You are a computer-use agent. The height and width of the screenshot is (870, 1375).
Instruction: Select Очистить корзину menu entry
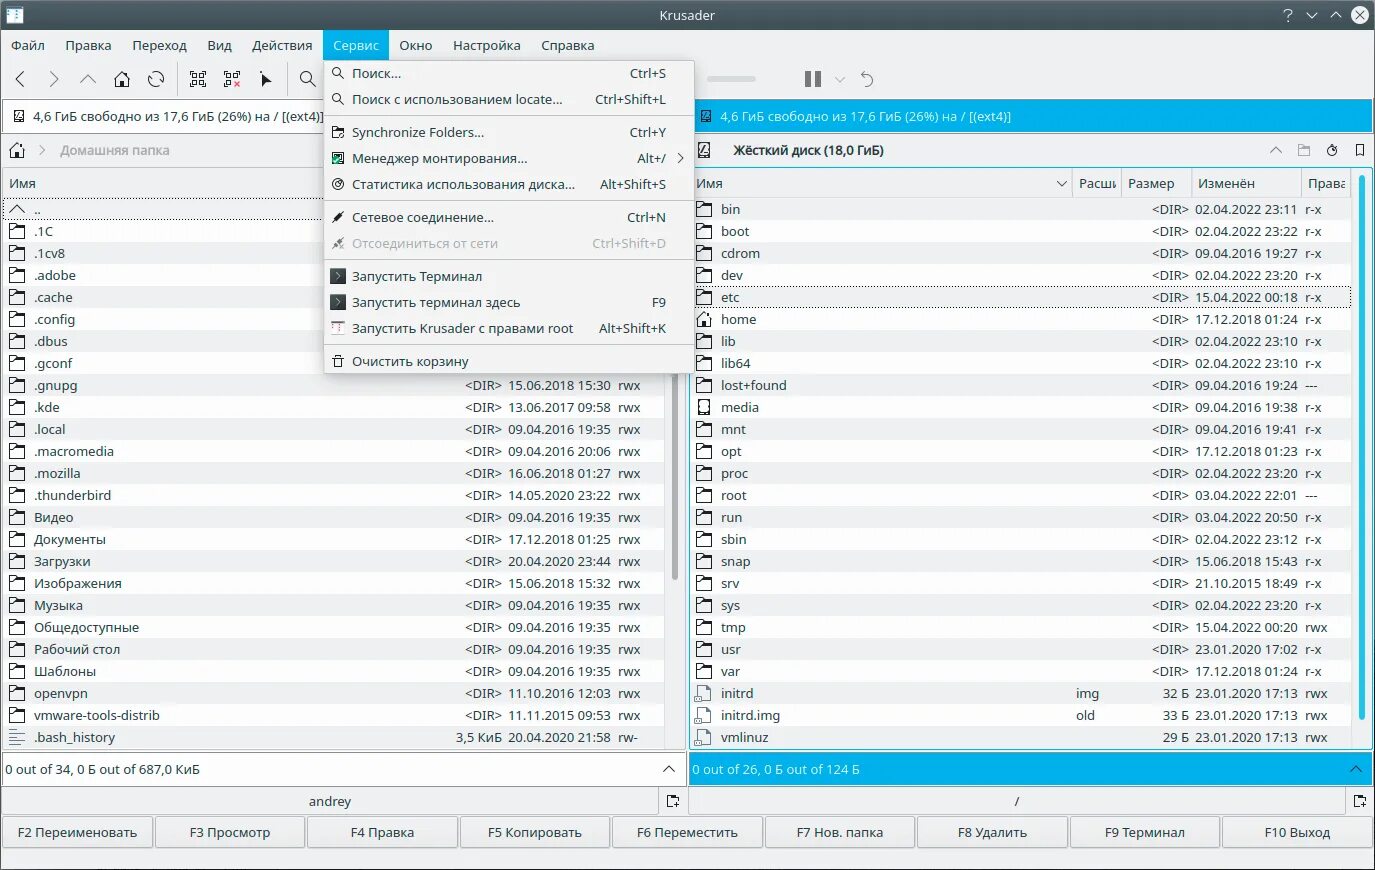(x=509, y=361)
